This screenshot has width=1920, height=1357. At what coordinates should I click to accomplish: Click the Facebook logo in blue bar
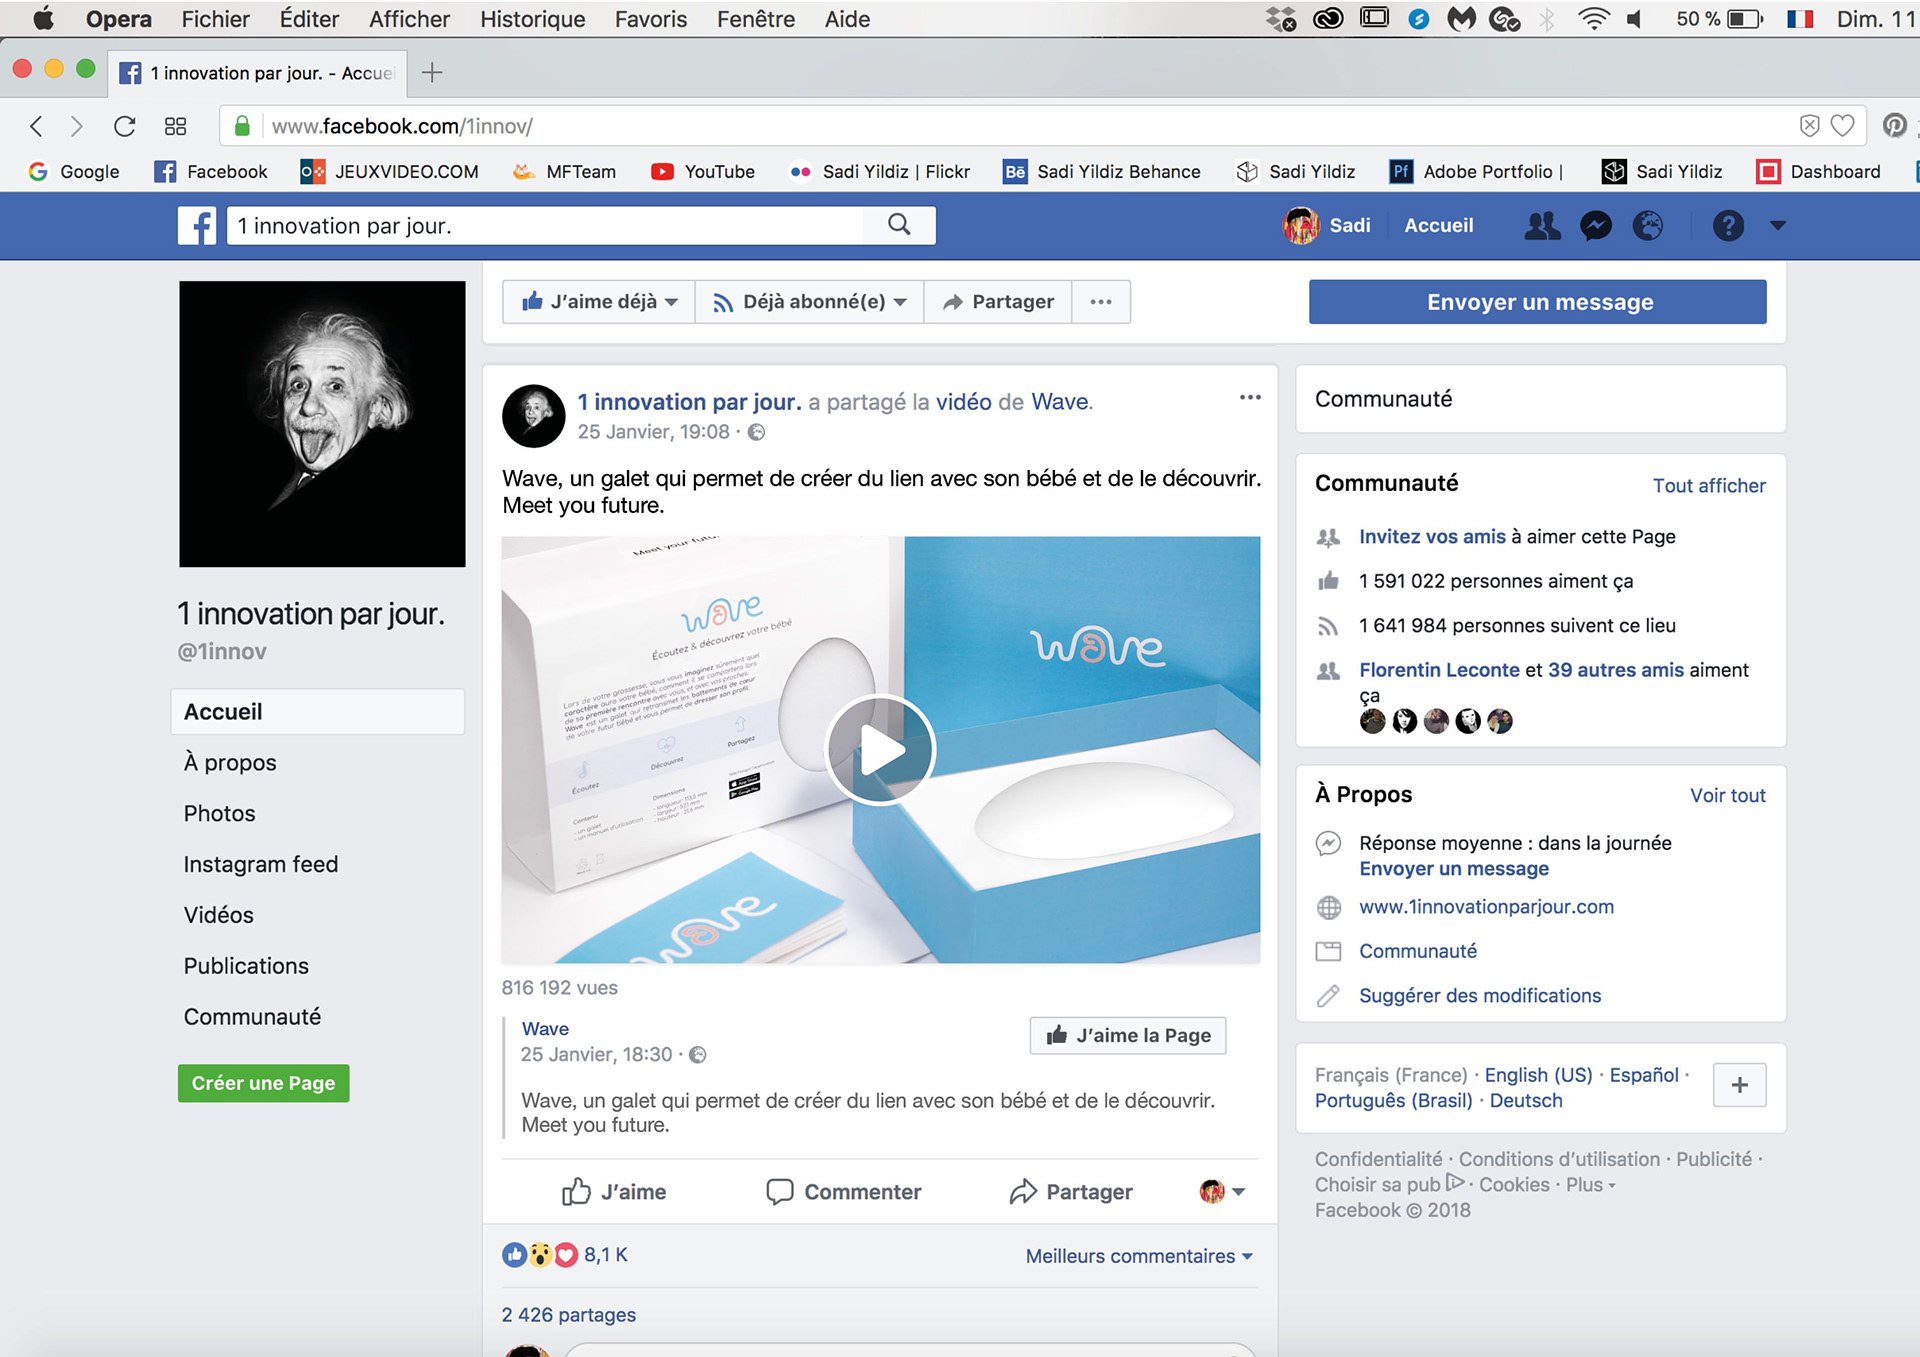click(197, 226)
